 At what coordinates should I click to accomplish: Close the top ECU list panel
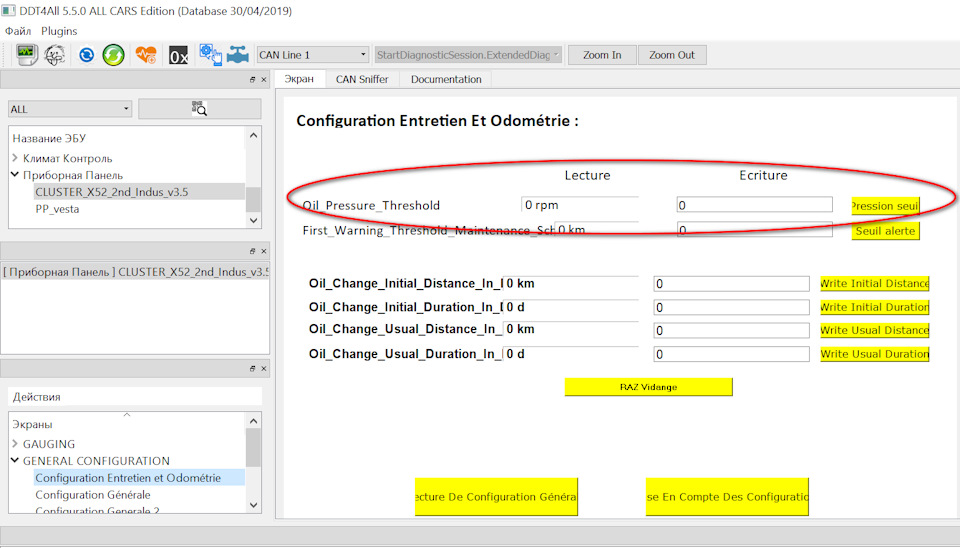click(x=264, y=80)
